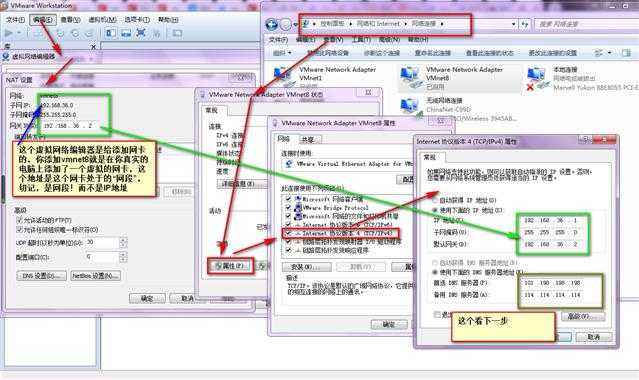
Task: Expand the 控制面板 breadcrumb arrow
Action: (350, 24)
